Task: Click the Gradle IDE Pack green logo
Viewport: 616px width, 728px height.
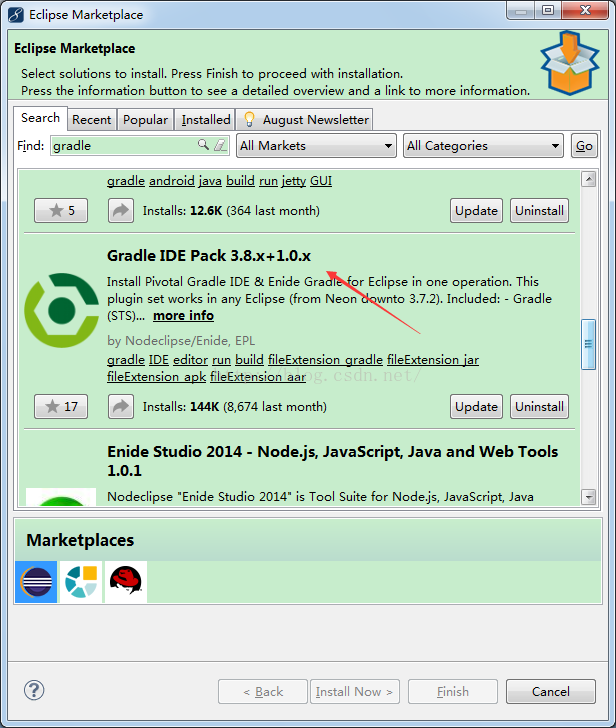Action: (61, 310)
